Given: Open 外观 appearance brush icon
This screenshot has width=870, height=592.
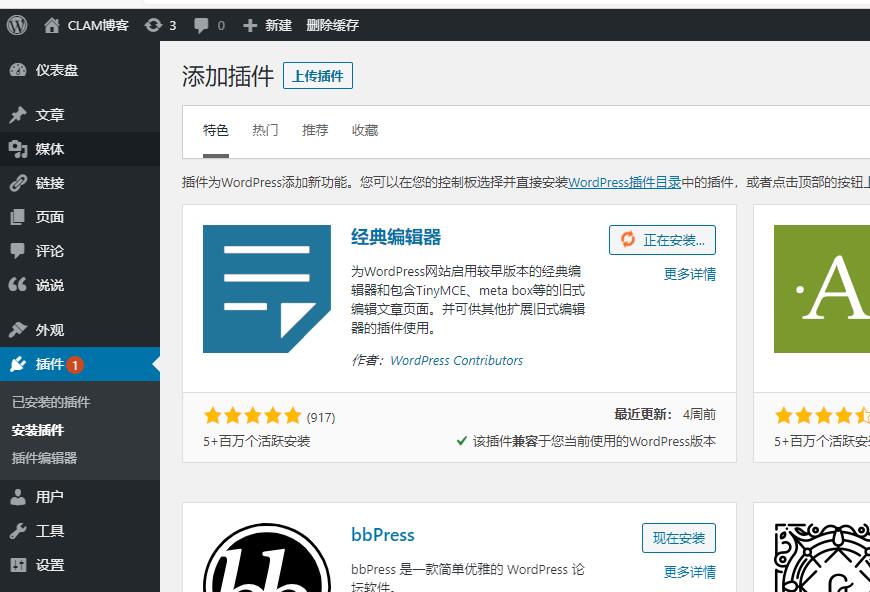Looking at the screenshot, I should [18, 330].
